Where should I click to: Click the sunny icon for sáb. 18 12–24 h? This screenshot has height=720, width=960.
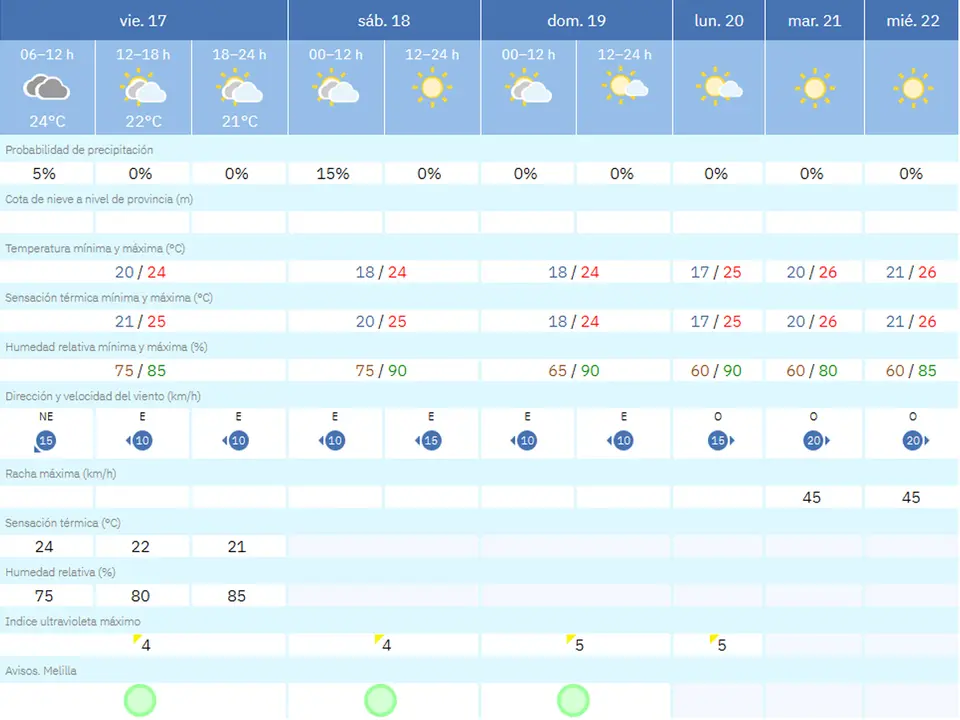tap(432, 88)
